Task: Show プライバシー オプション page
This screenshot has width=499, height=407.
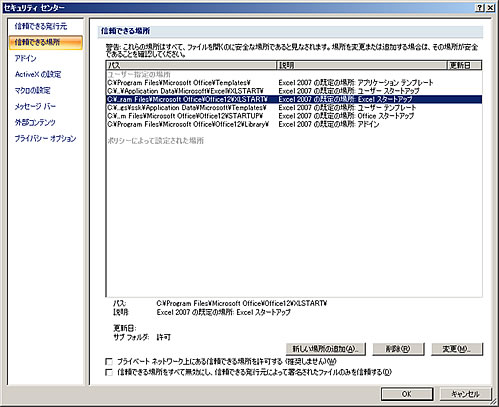Action: [x=45, y=138]
